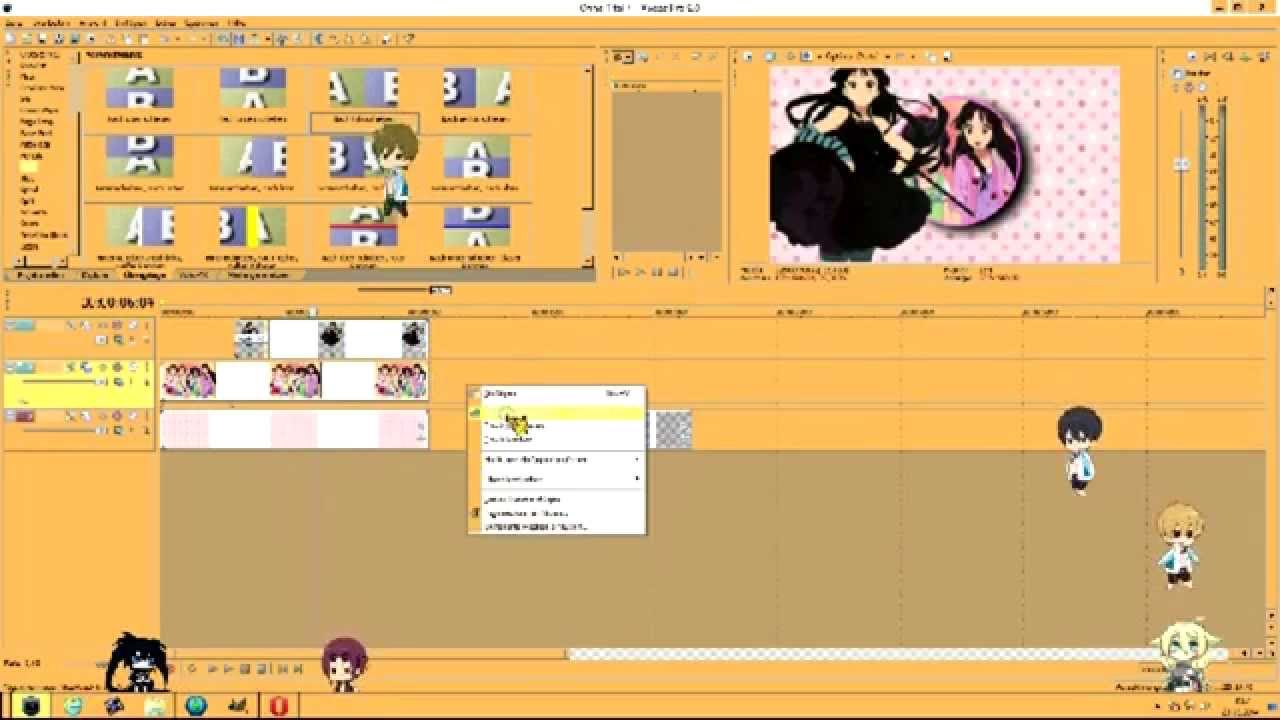Expand the first submenu arrow in the context menu
This screenshot has width=1280, height=720.
click(x=637, y=460)
